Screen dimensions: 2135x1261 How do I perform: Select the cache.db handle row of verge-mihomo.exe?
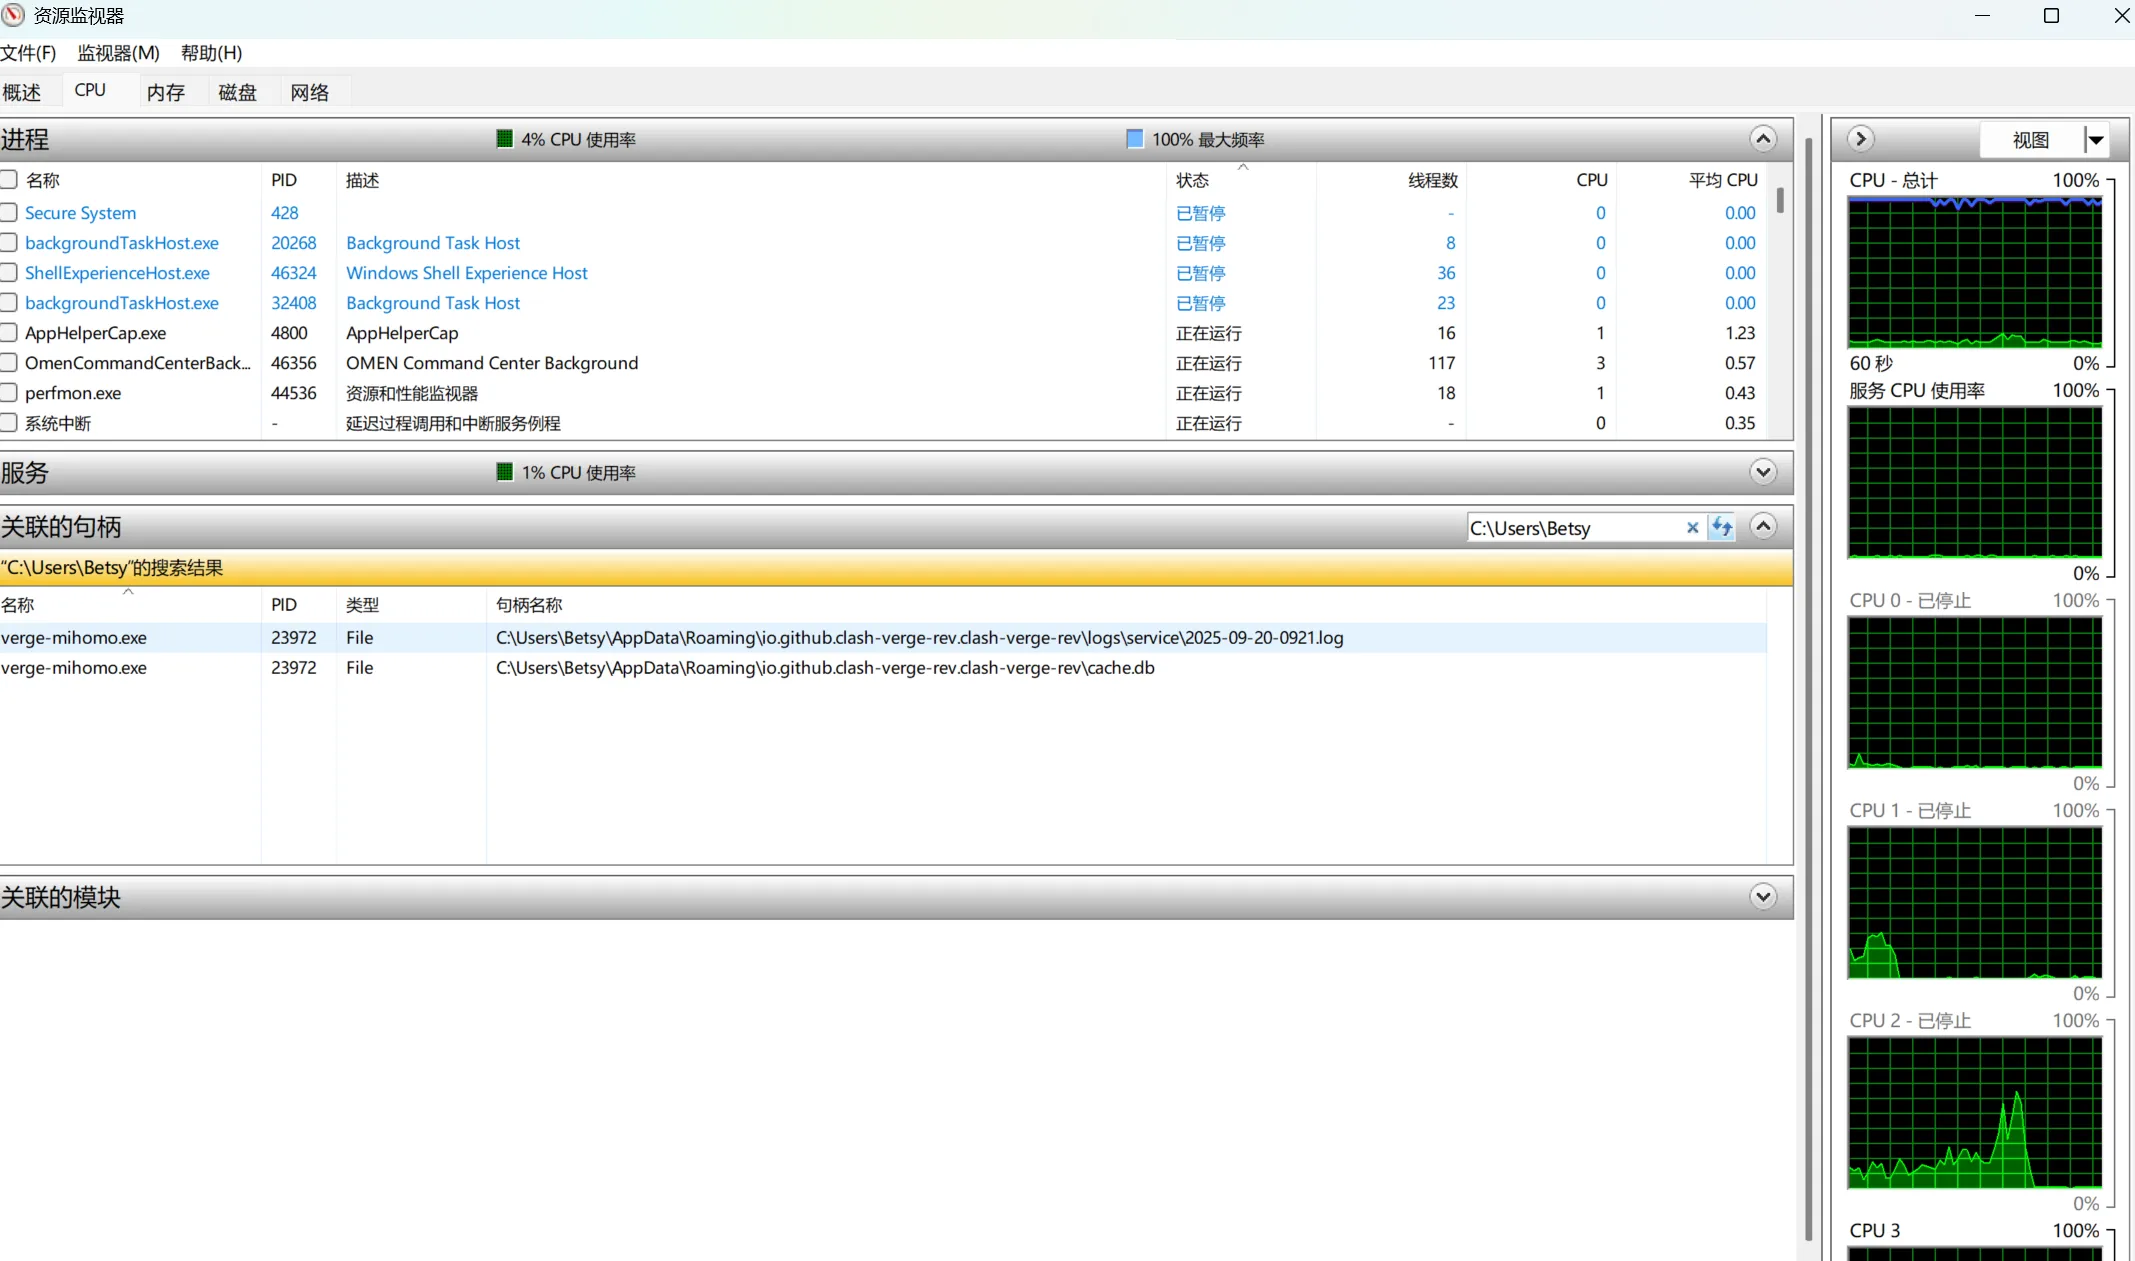(824, 668)
